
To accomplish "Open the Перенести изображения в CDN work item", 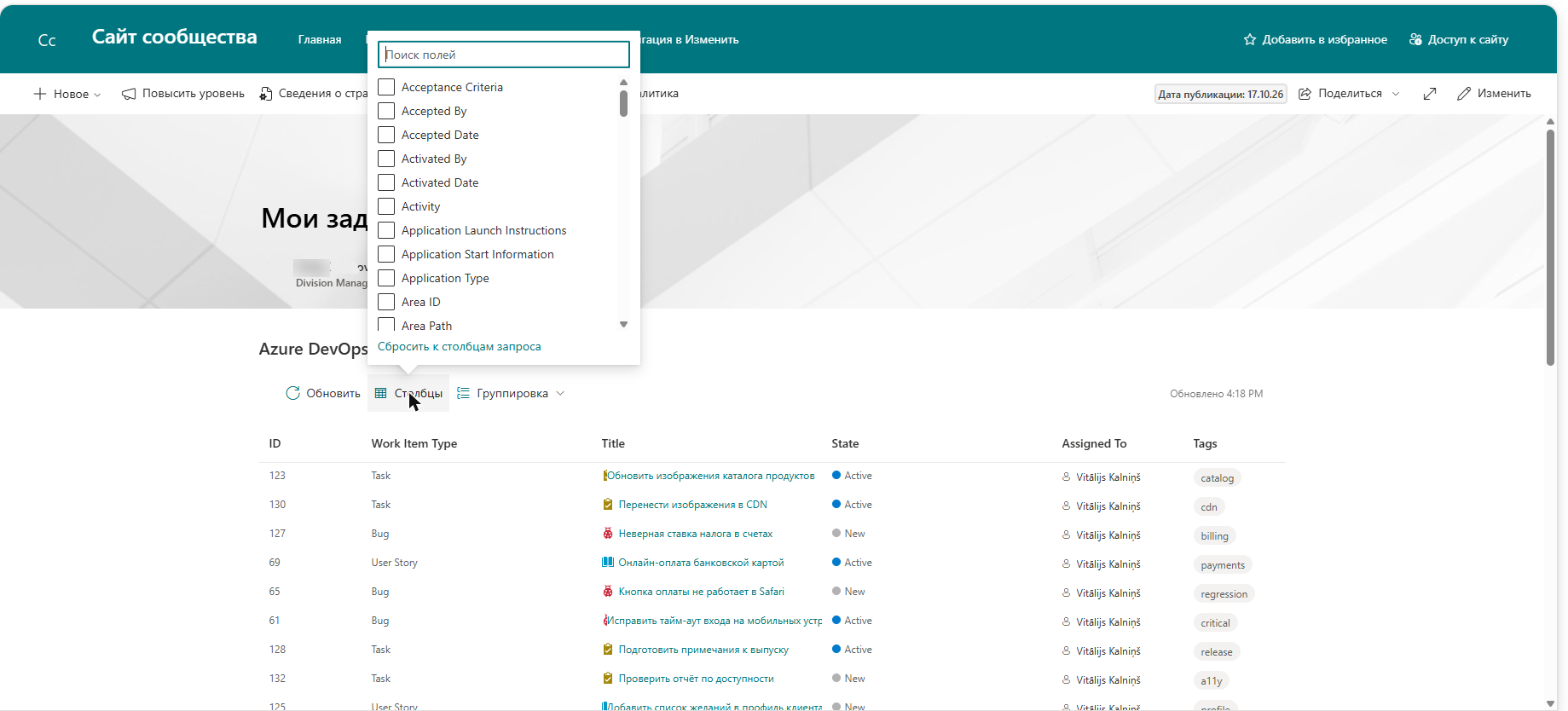I will coord(693,505).
